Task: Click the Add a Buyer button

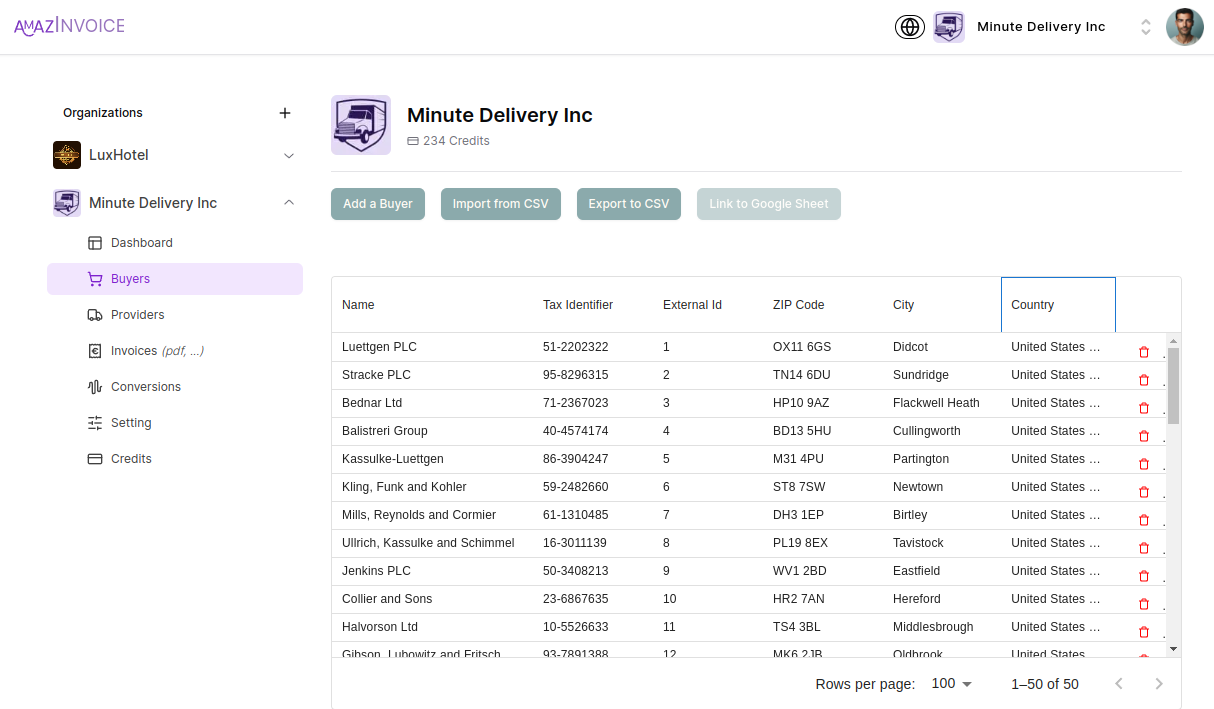Action: click(x=377, y=203)
